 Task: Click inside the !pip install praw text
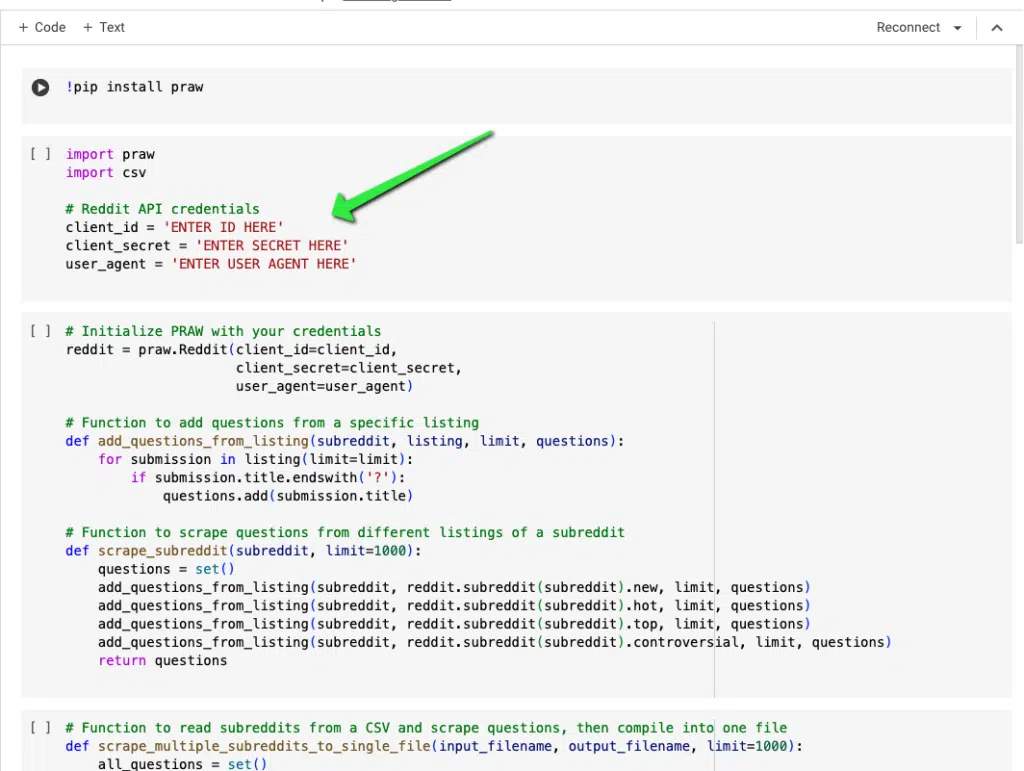click(135, 87)
